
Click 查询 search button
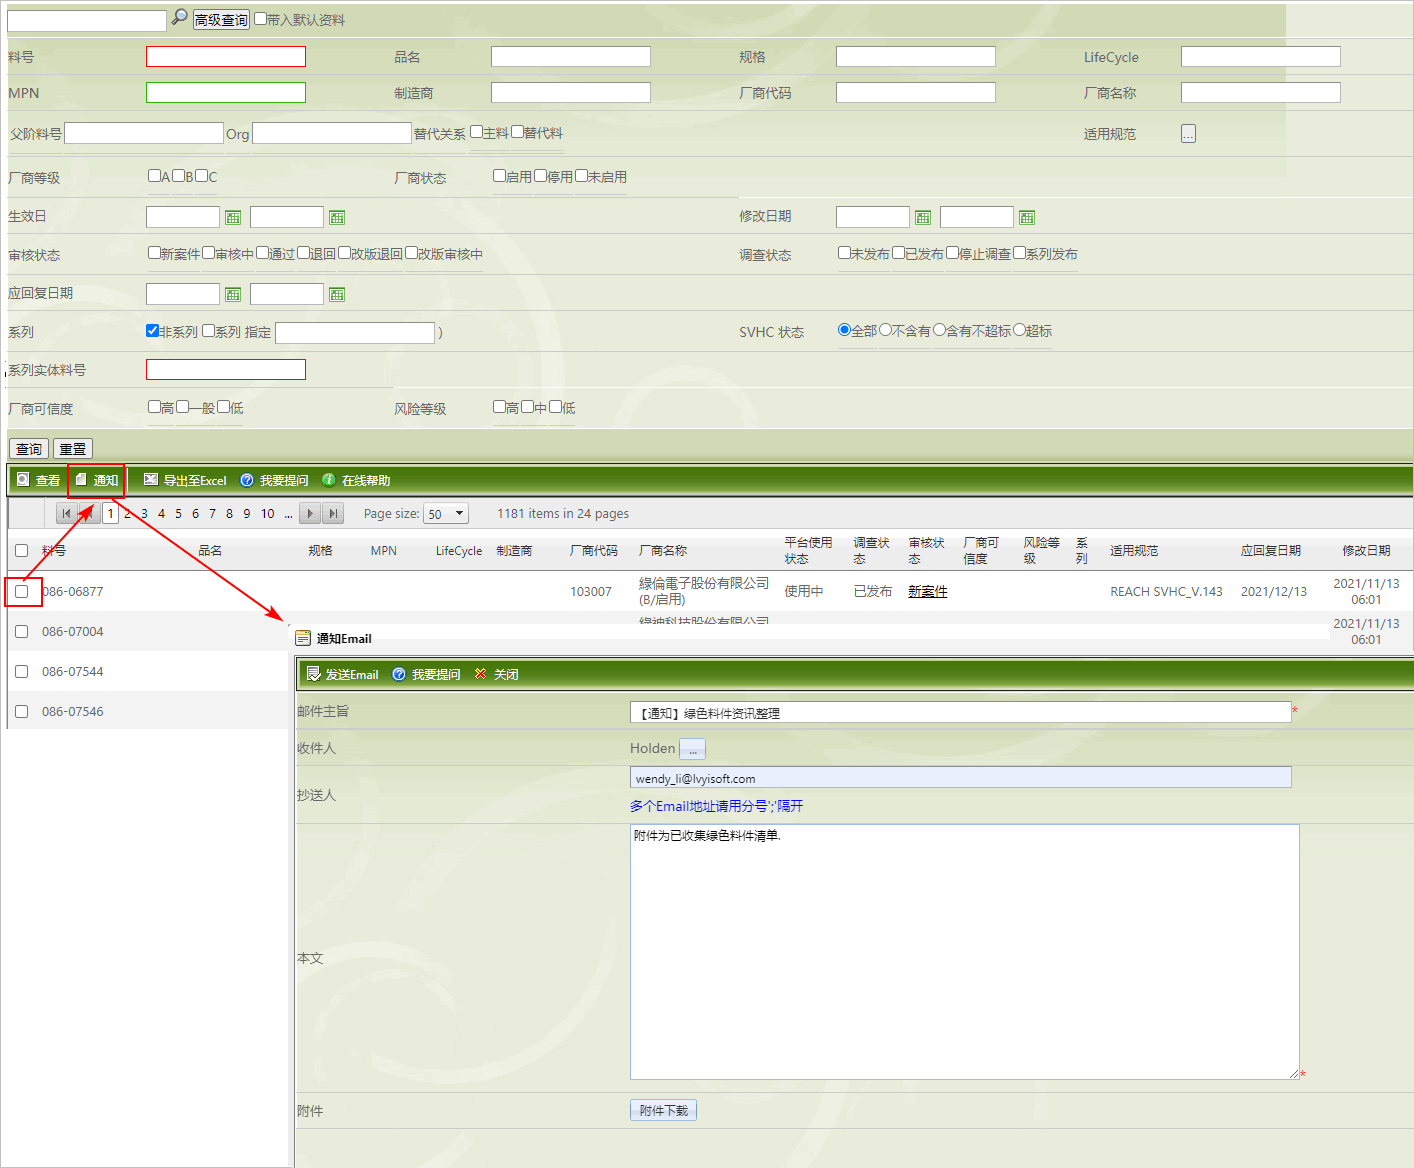[x=29, y=449]
